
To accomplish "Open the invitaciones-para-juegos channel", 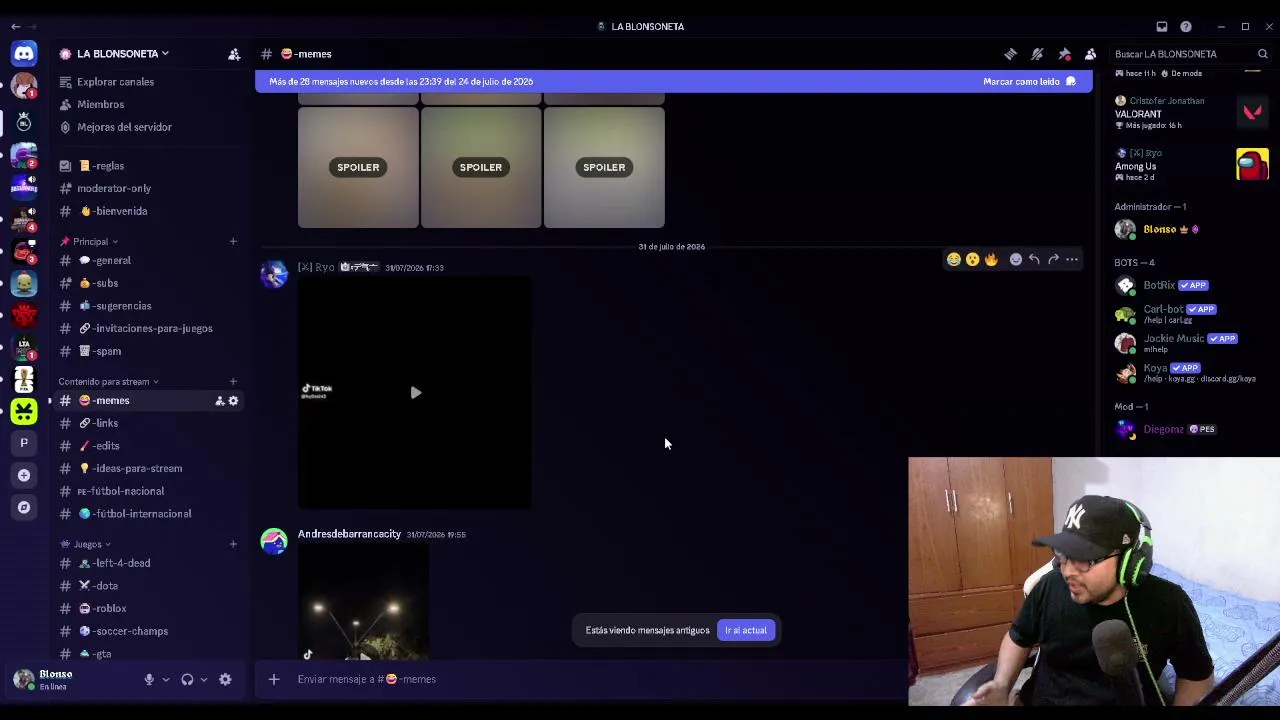I will click(x=150, y=328).
